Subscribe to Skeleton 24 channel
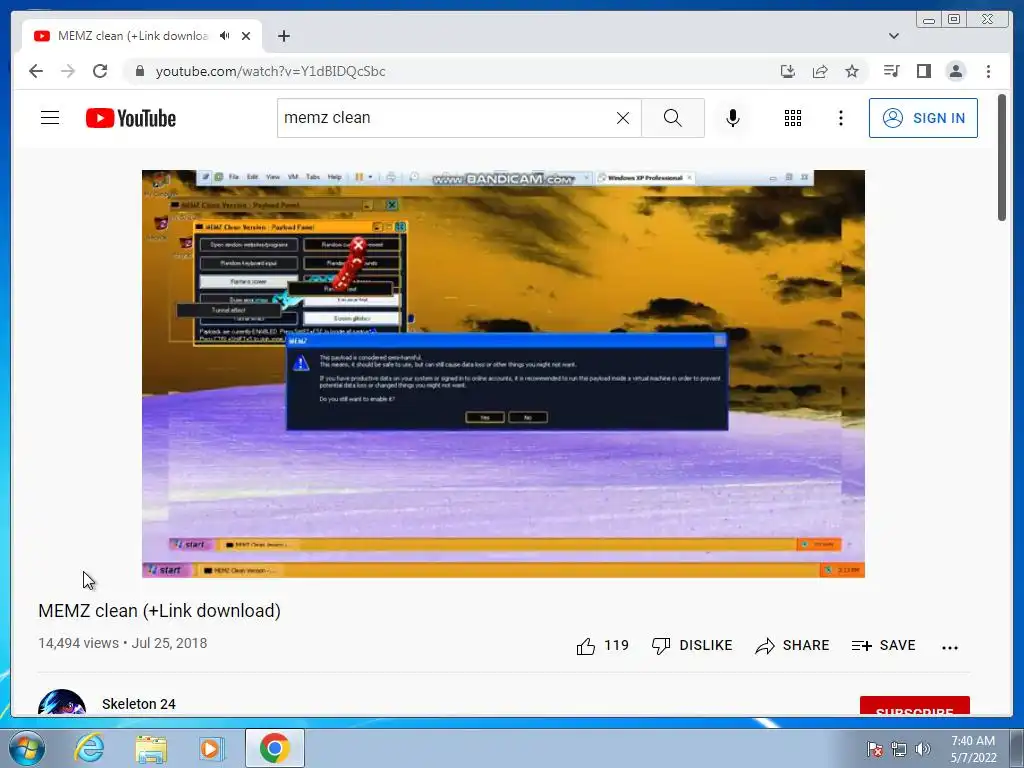 coord(914,707)
